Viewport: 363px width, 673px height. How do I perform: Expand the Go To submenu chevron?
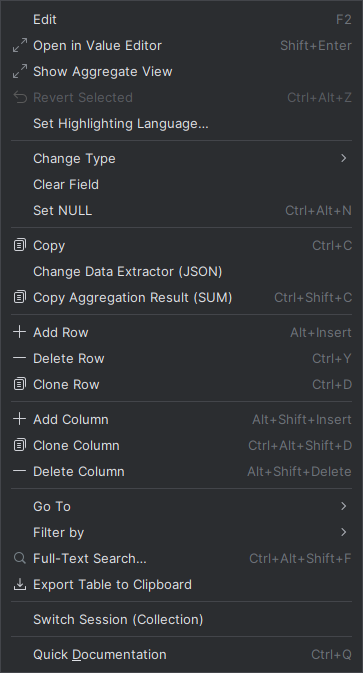click(x=343, y=506)
